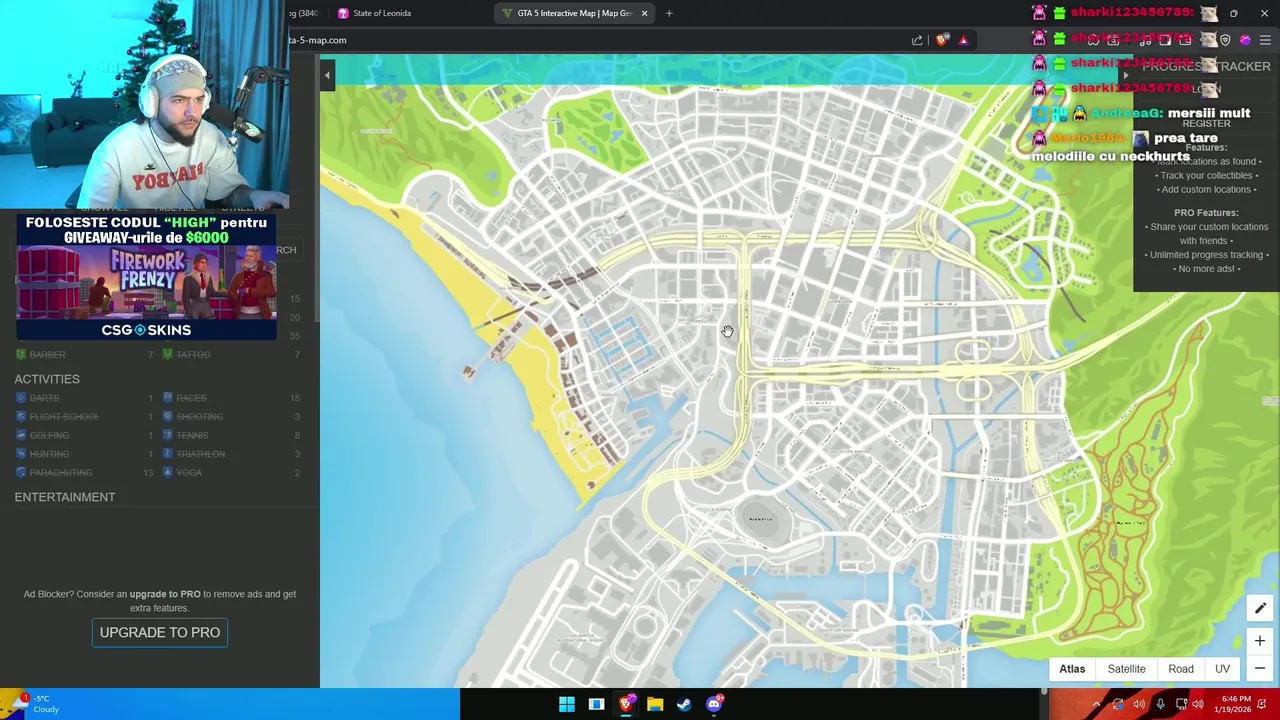Screen dimensions: 1280x720
Task: Select the GTA 5 Interactive Map tab
Action: [573, 13]
